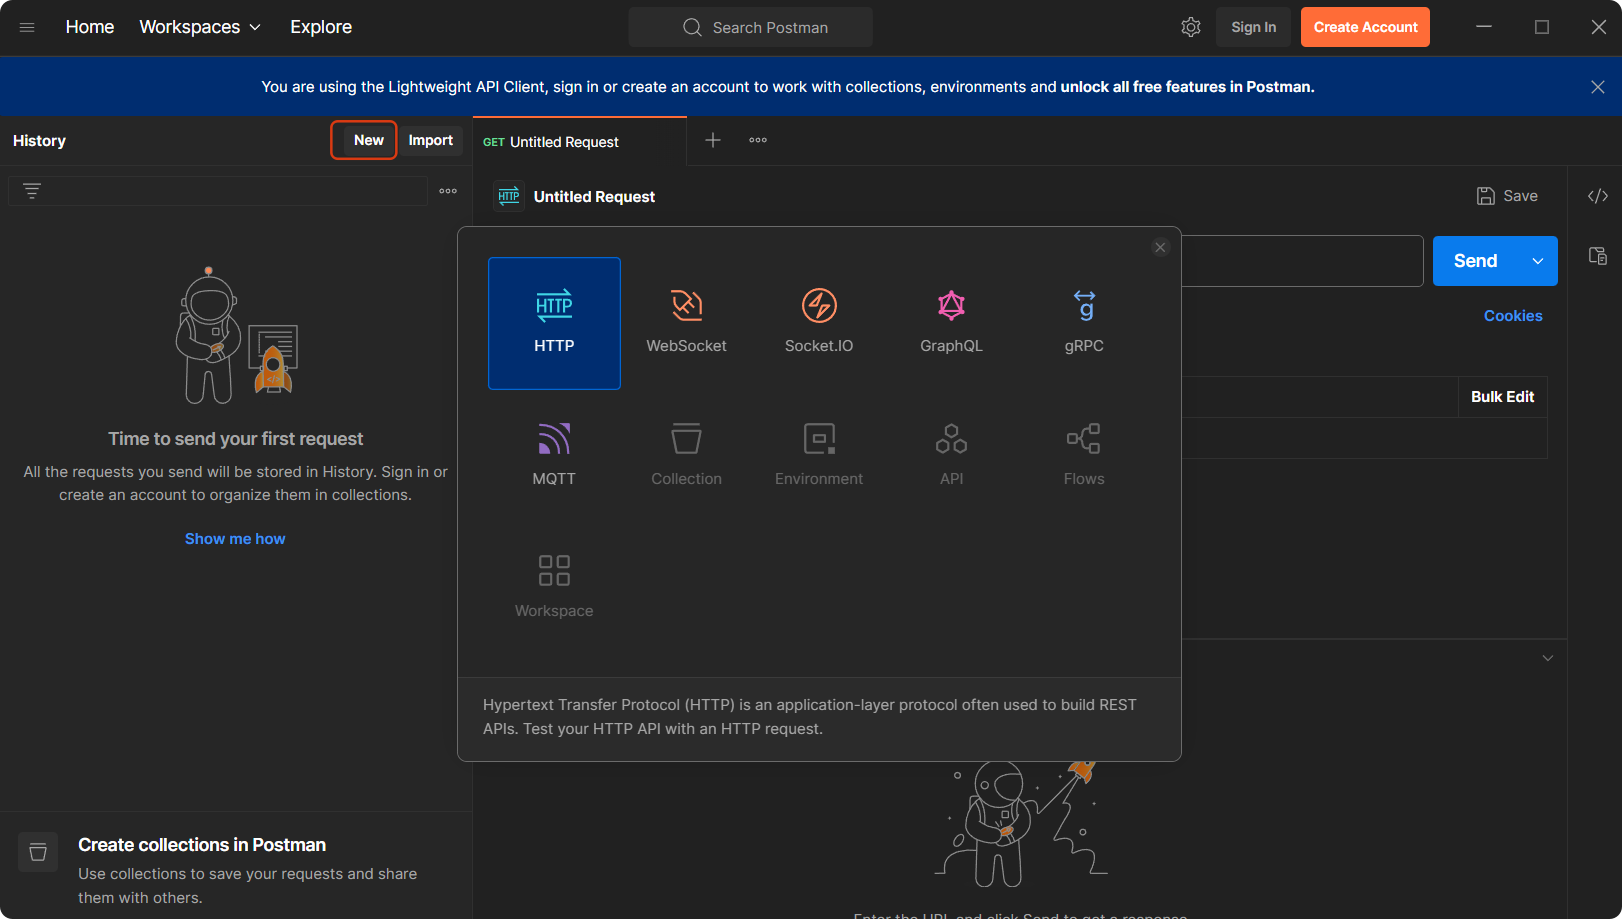
Task: Click the unlock all free features link
Action: coord(1187,87)
